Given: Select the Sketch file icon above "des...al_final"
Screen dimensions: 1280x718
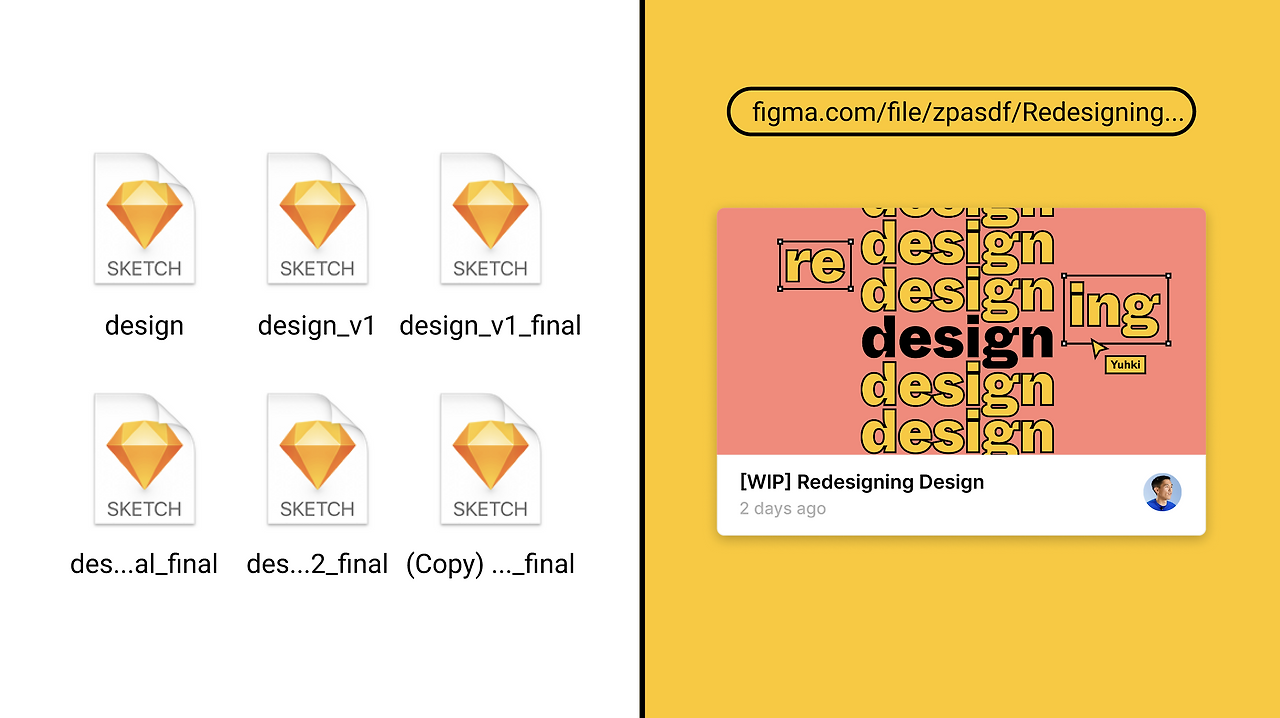Looking at the screenshot, I should [144, 459].
